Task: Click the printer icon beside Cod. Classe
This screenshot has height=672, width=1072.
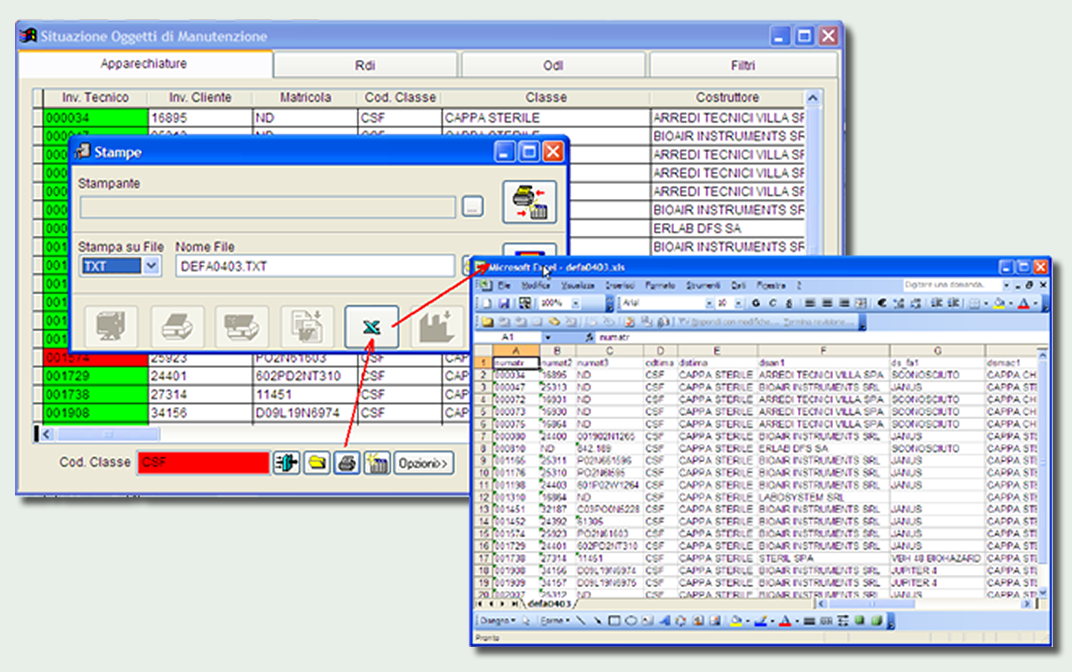Action: pyautogui.click(x=347, y=463)
